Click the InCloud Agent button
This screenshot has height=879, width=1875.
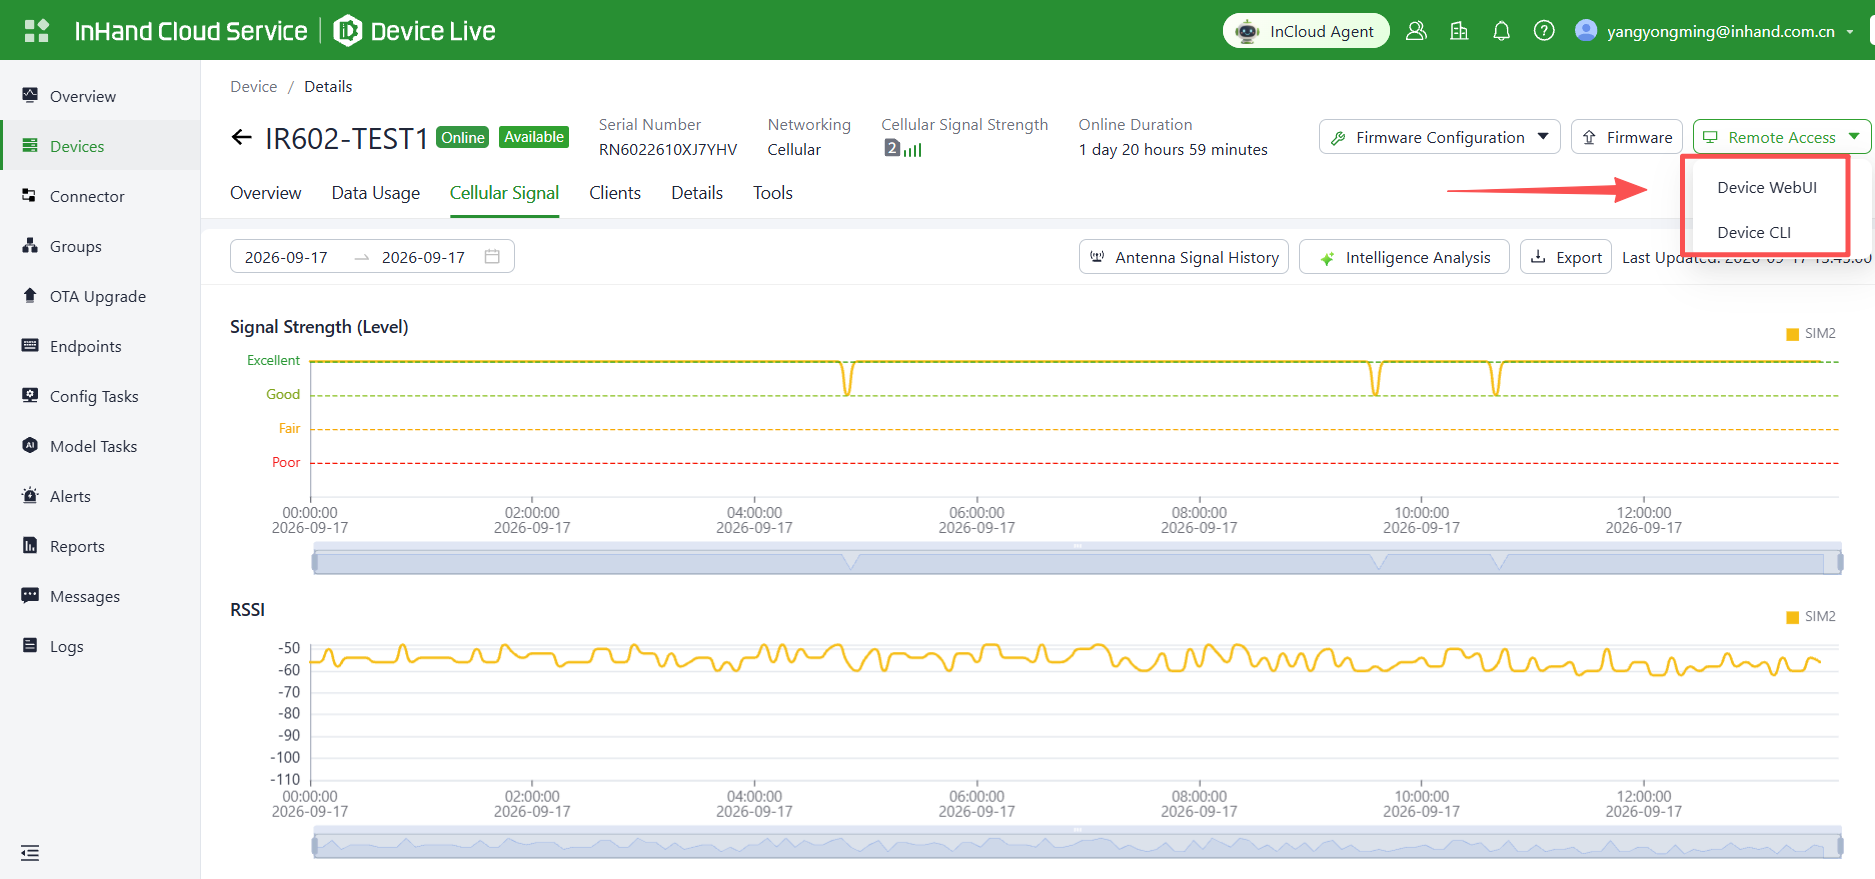[x=1306, y=31]
